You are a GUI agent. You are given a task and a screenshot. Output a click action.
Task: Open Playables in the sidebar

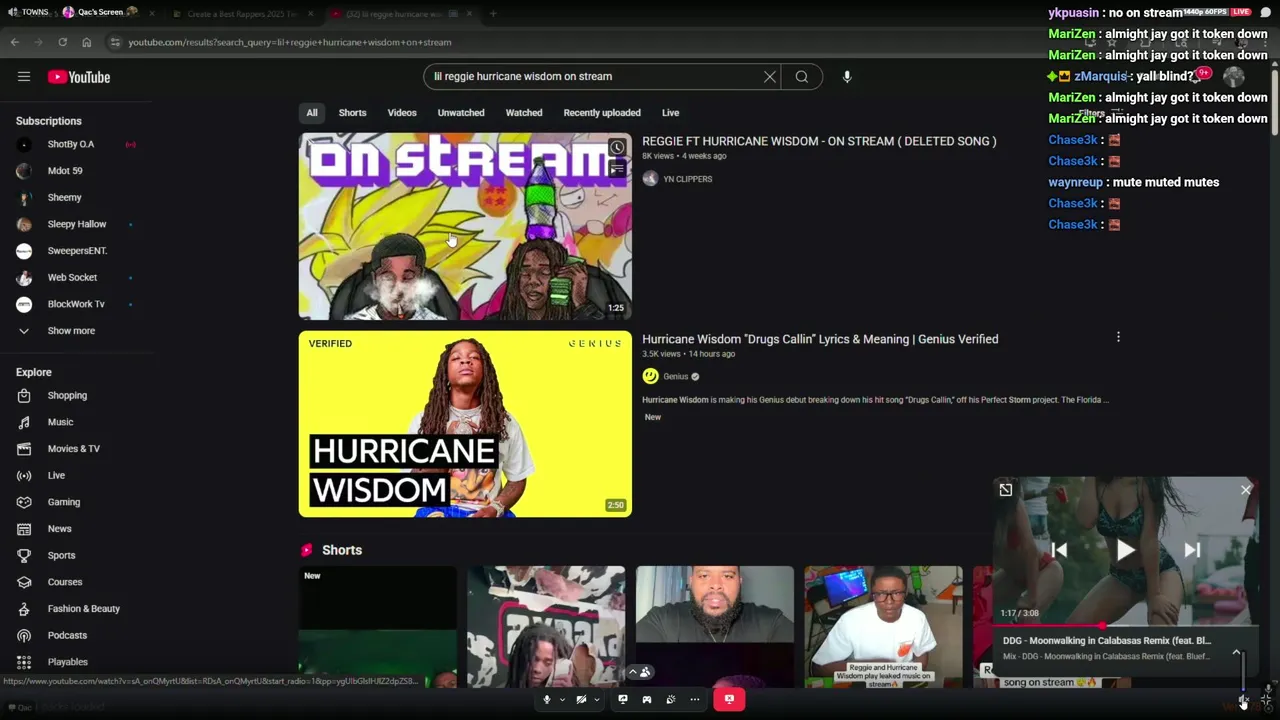67,662
